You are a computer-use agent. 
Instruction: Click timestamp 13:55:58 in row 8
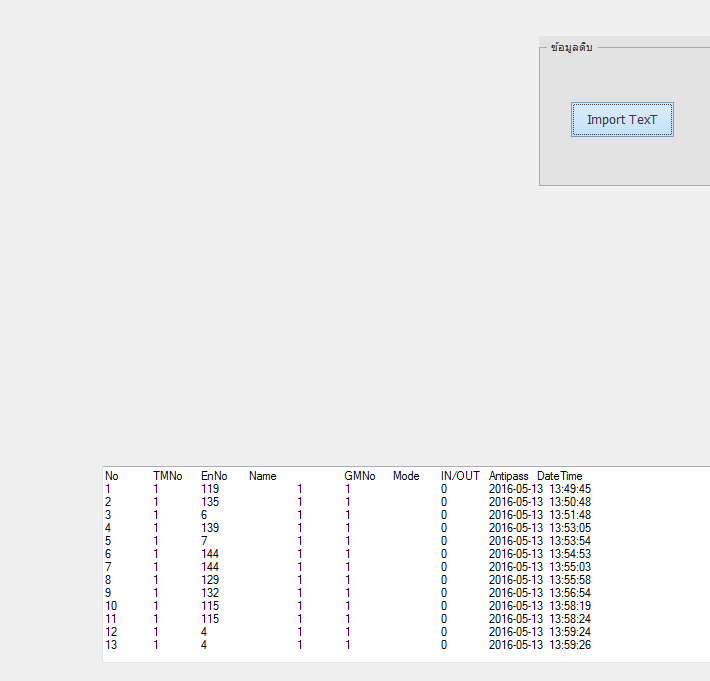[x=570, y=580]
